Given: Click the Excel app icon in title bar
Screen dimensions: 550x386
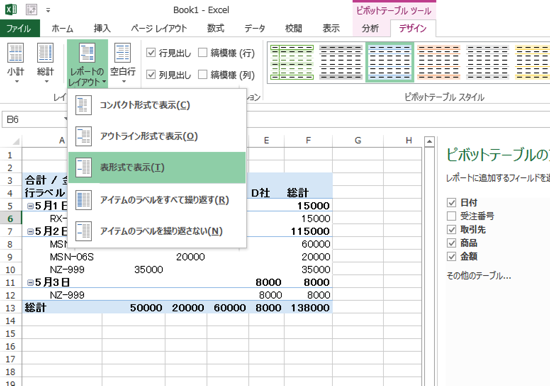Looking at the screenshot, I should 11,9.
